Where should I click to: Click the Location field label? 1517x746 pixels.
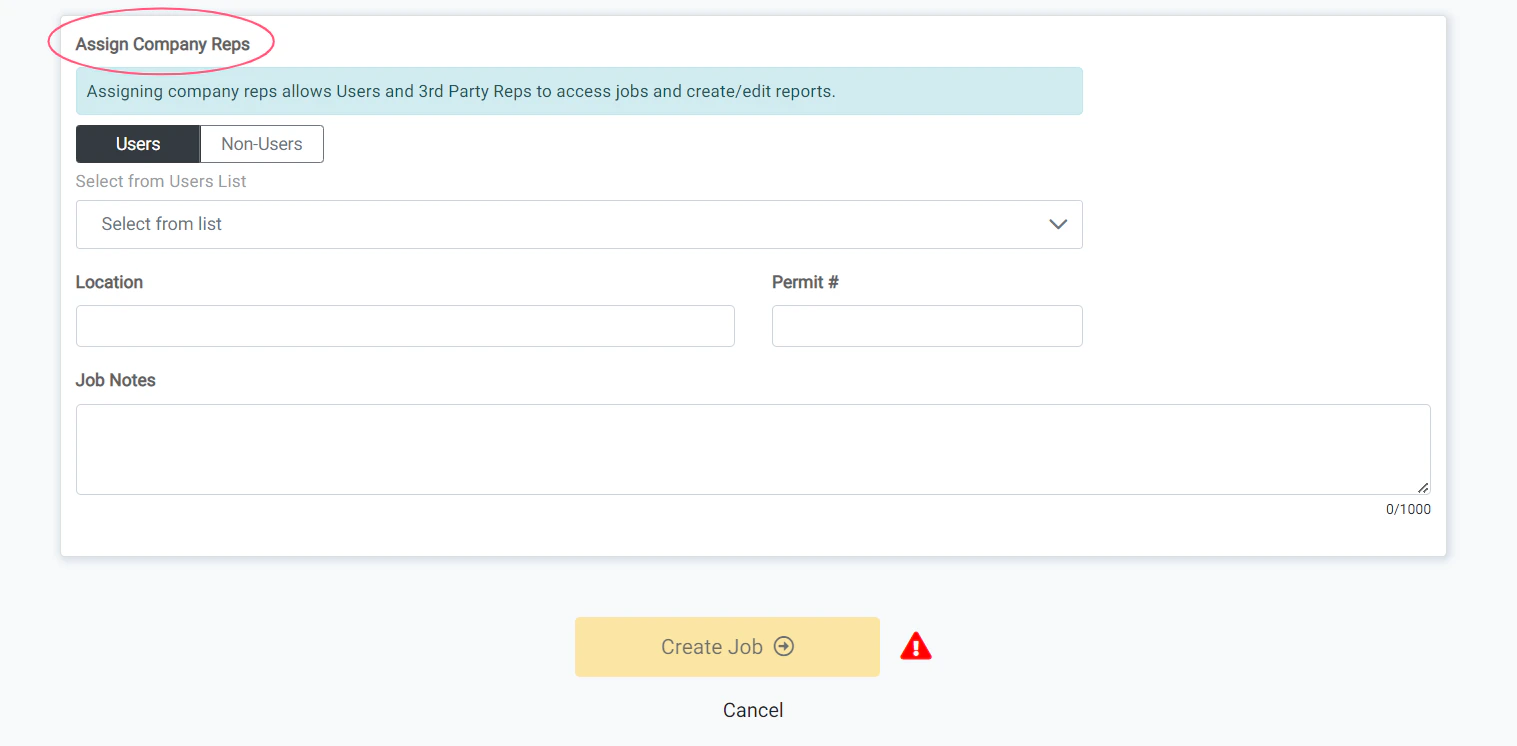tap(109, 282)
